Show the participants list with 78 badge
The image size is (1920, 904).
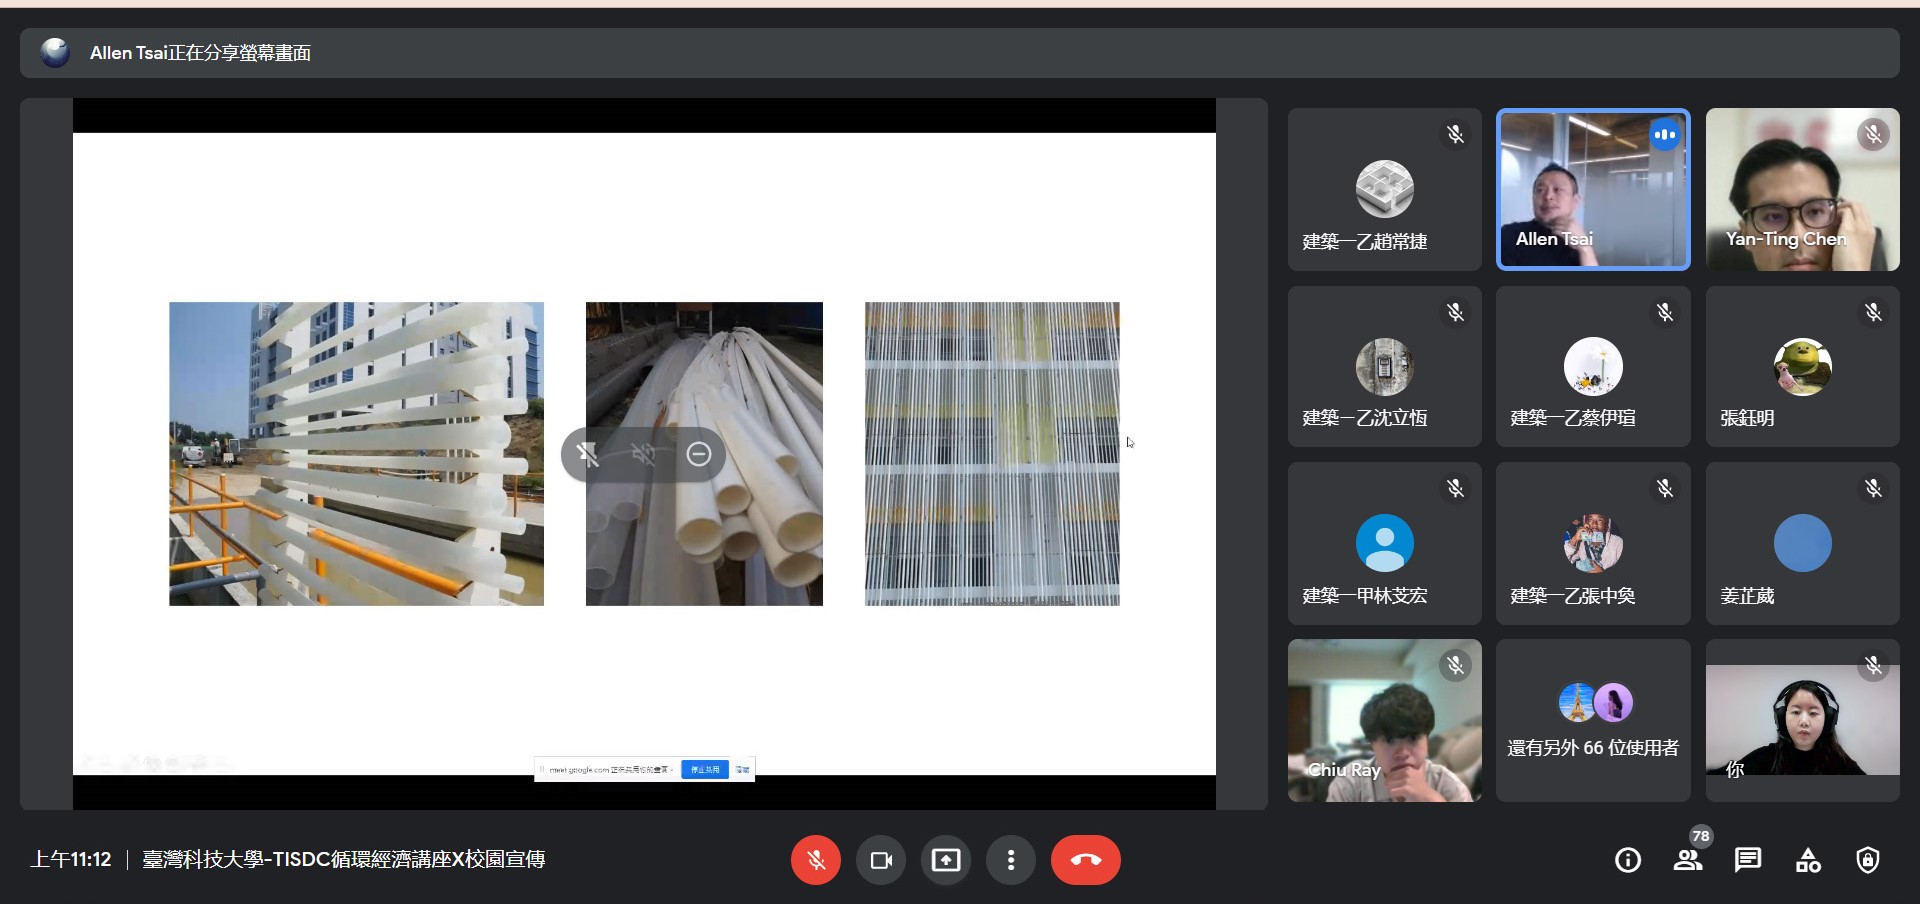click(x=1688, y=860)
